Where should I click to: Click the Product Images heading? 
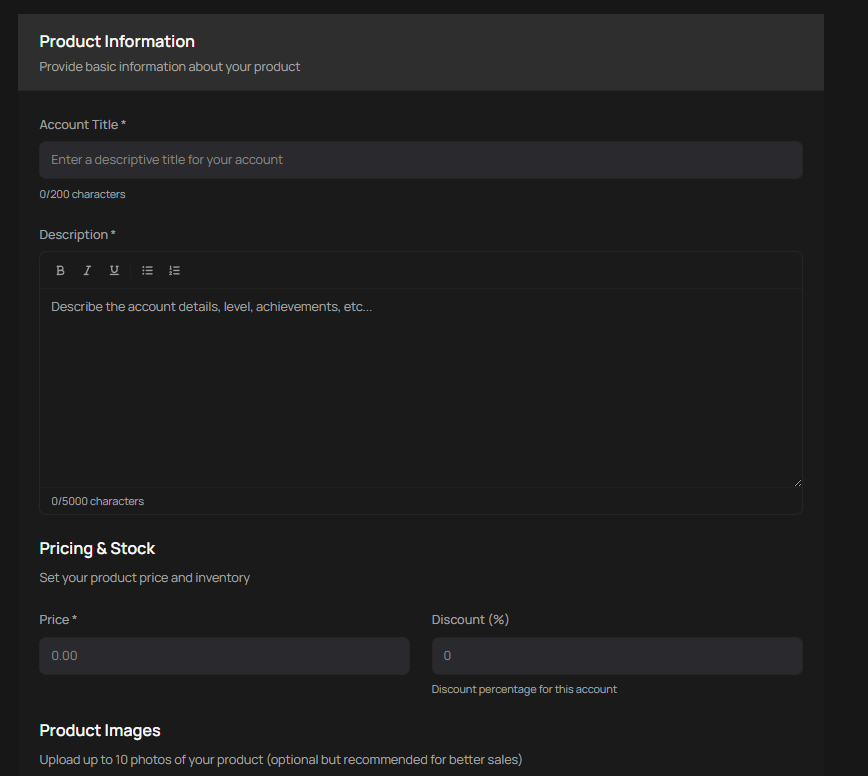point(100,731)
